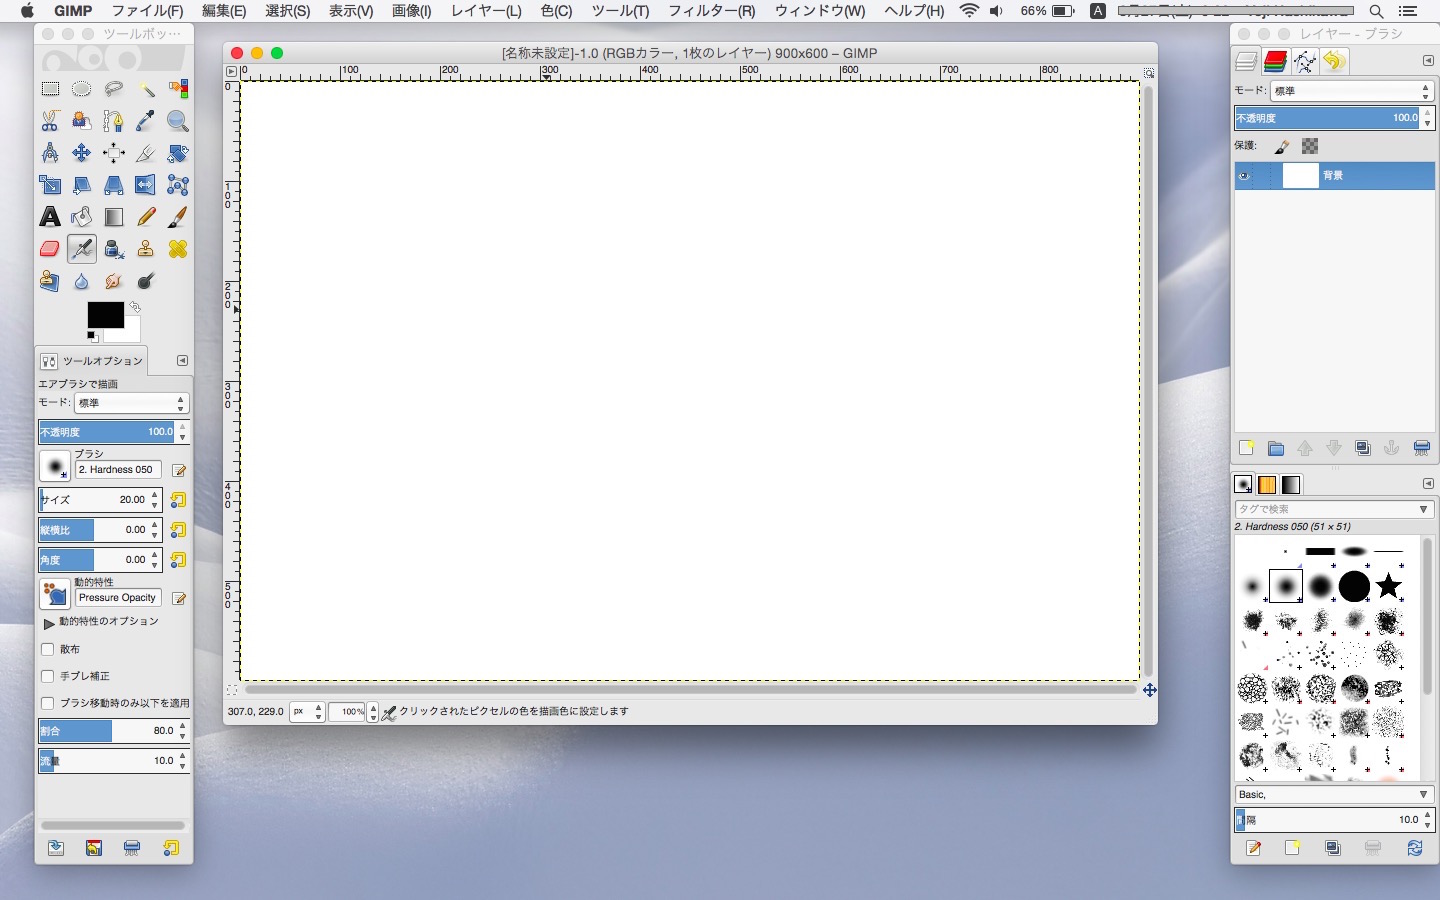Image resolution: width=1440 pixels, height=900 pixels.
Task: Toggle lock alpha channel checkerboard icon
Action: pyautogui.click(x=1310, y=146)
